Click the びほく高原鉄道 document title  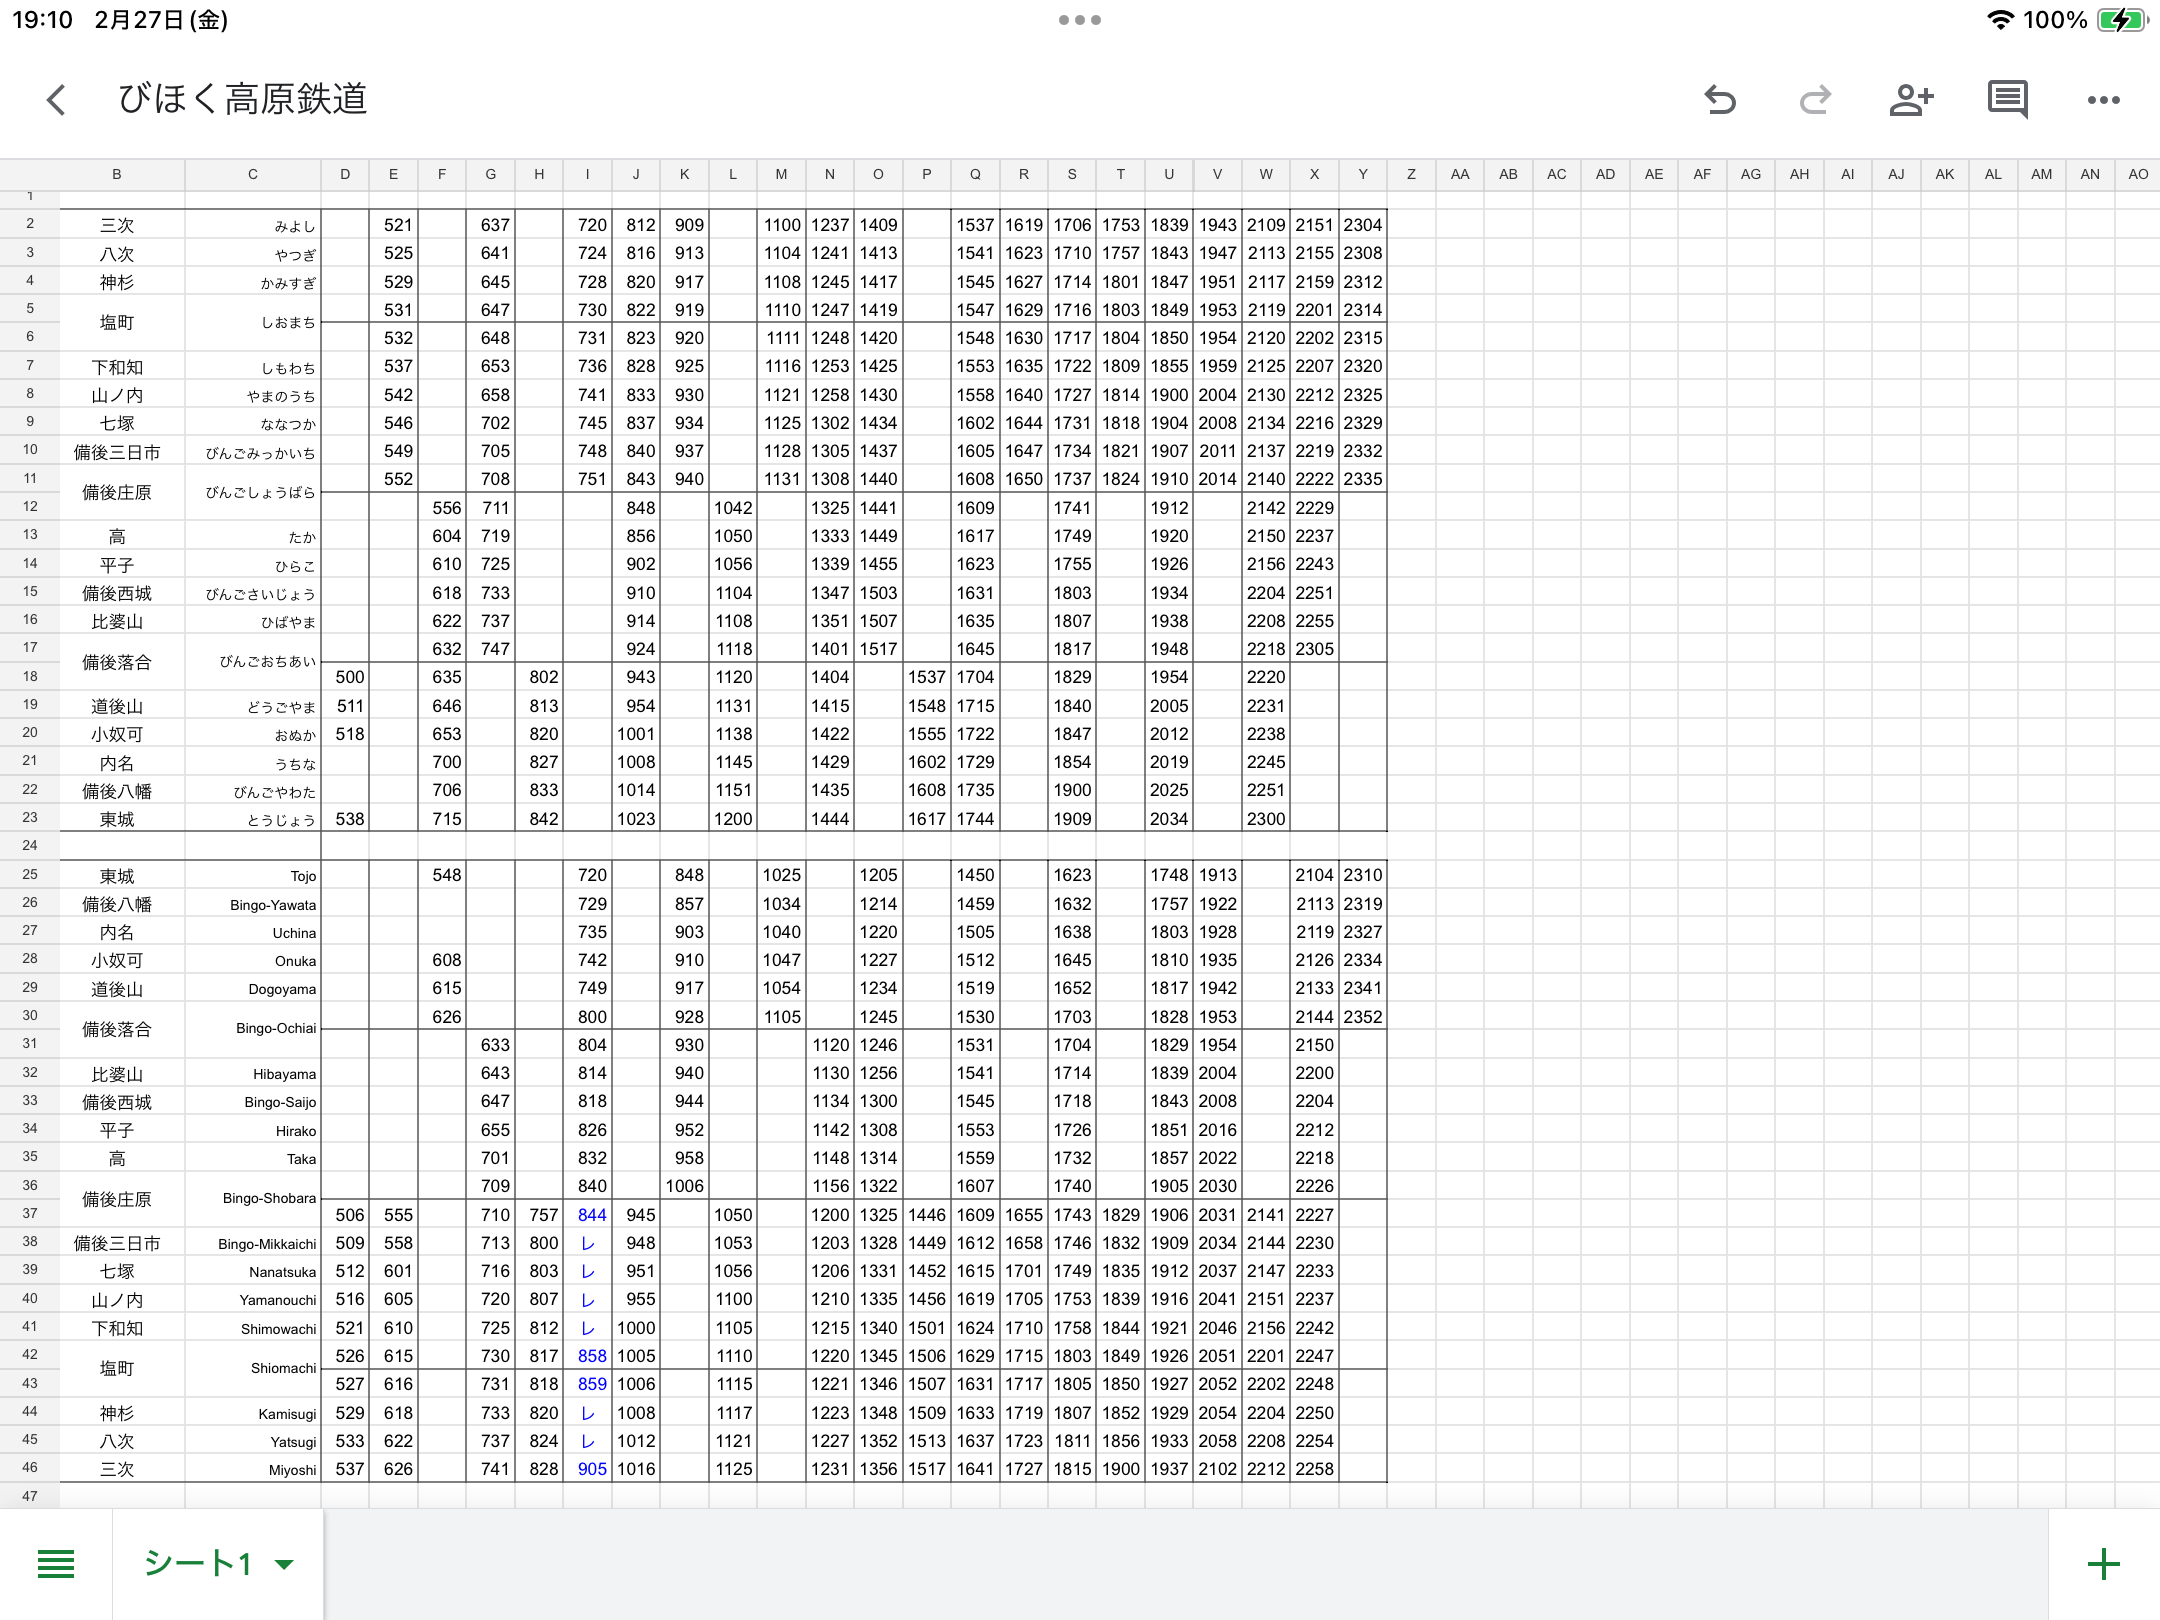click(243, 100)
